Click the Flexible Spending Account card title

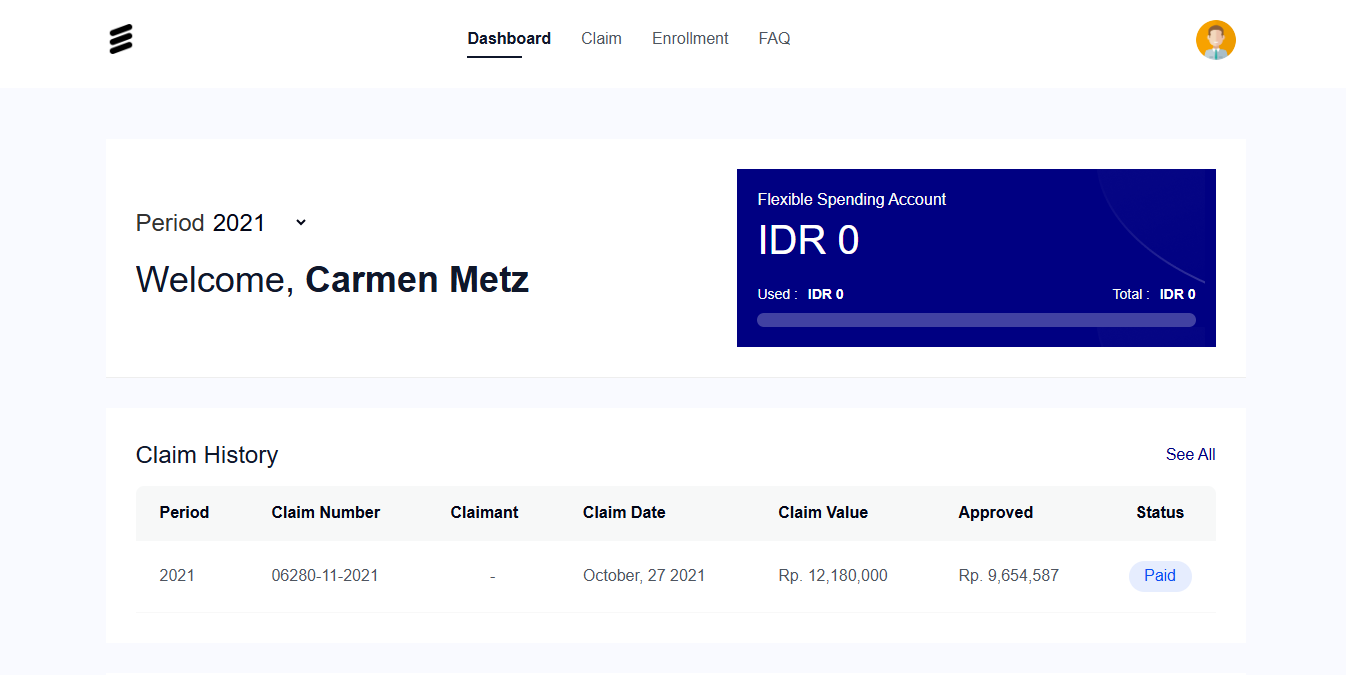click(x=852, y=199)
